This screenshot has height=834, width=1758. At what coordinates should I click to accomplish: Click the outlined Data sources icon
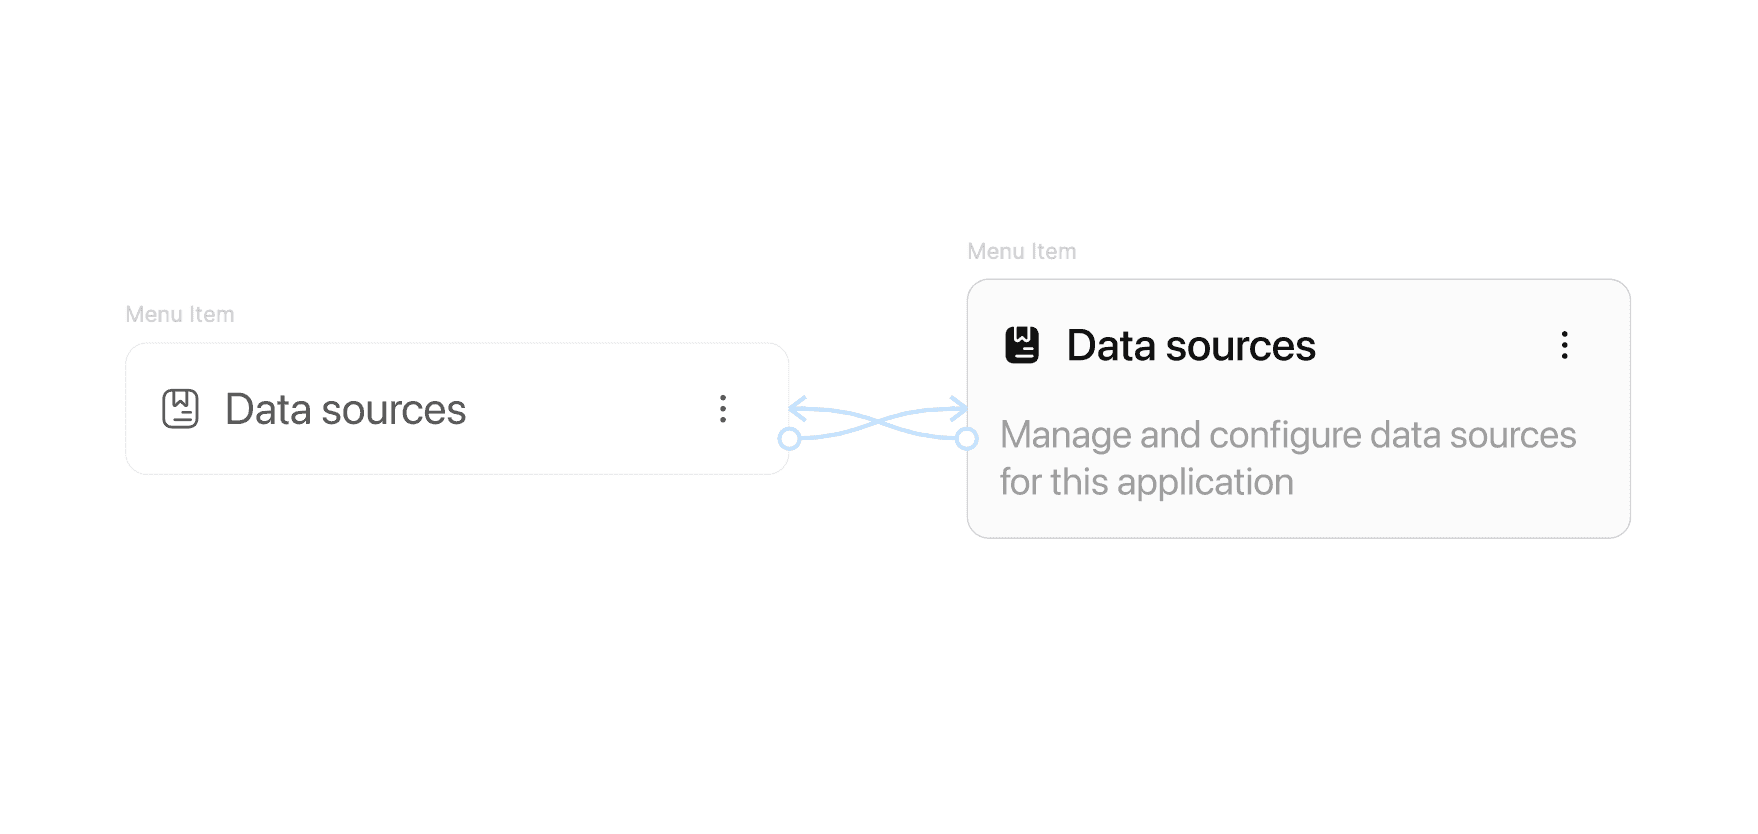[x=180, y=409]
